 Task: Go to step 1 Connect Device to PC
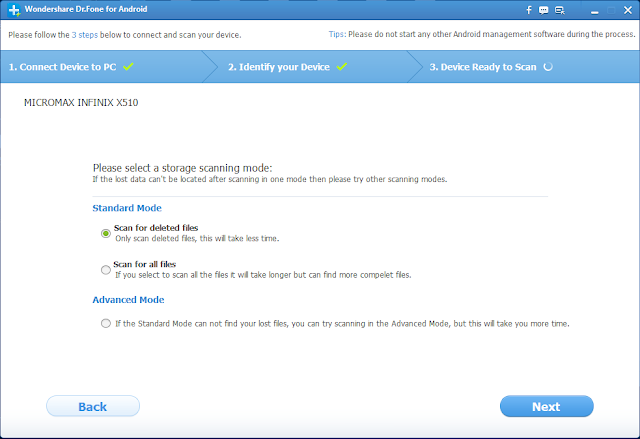[62, 67]
